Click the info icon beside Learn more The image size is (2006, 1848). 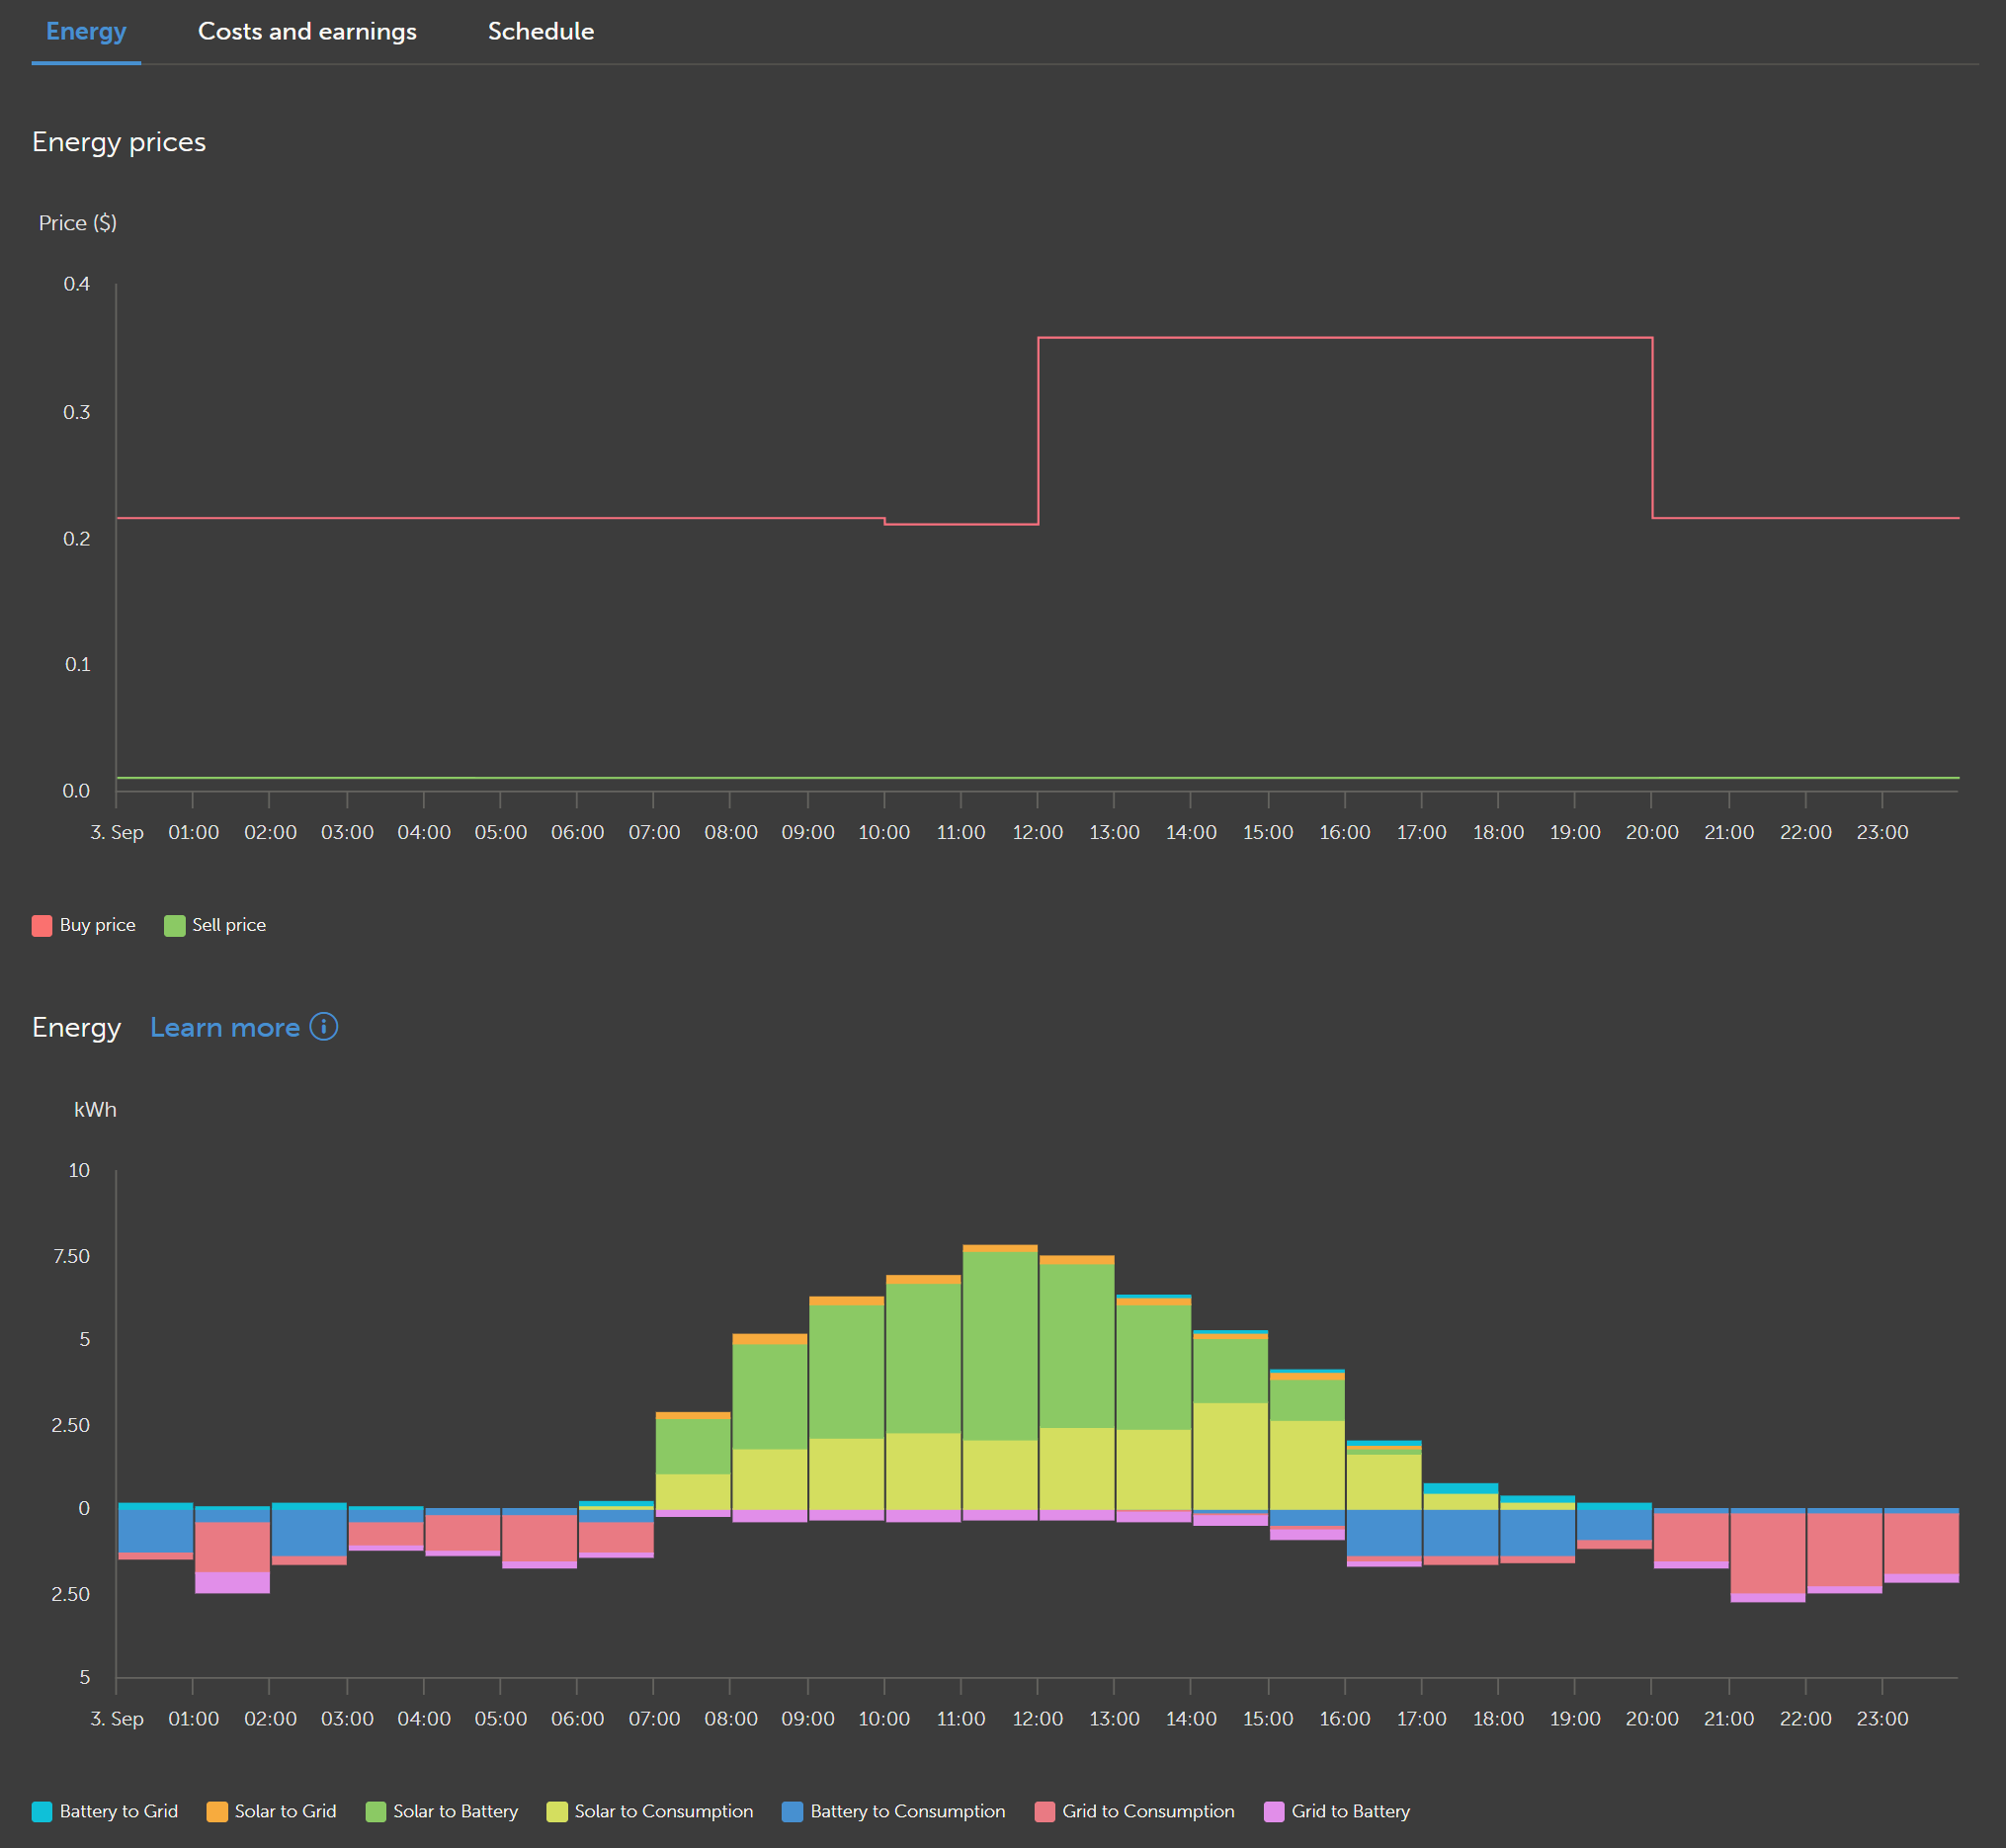pos(323,1027)
